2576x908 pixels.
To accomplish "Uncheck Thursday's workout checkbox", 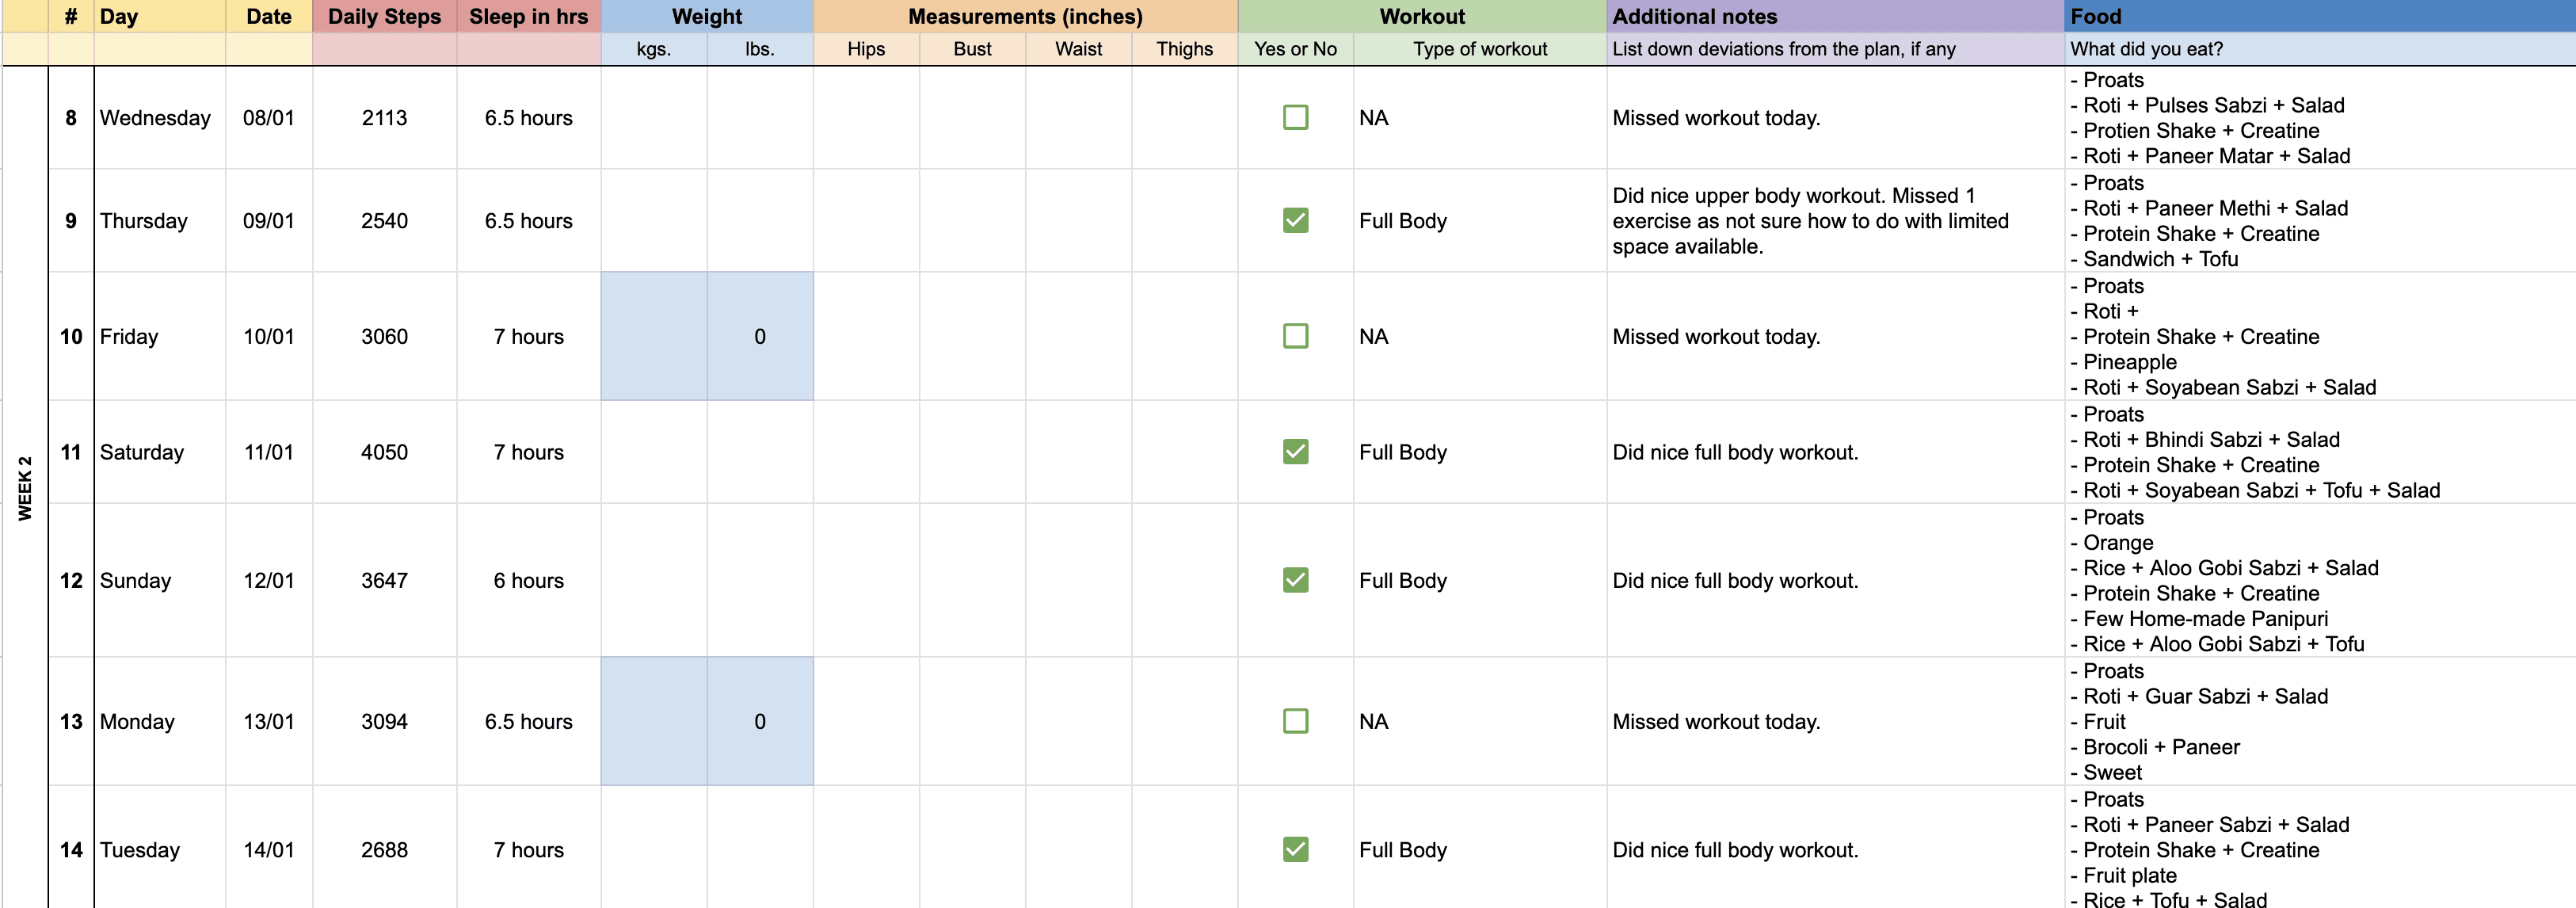I will (1295, 220).
